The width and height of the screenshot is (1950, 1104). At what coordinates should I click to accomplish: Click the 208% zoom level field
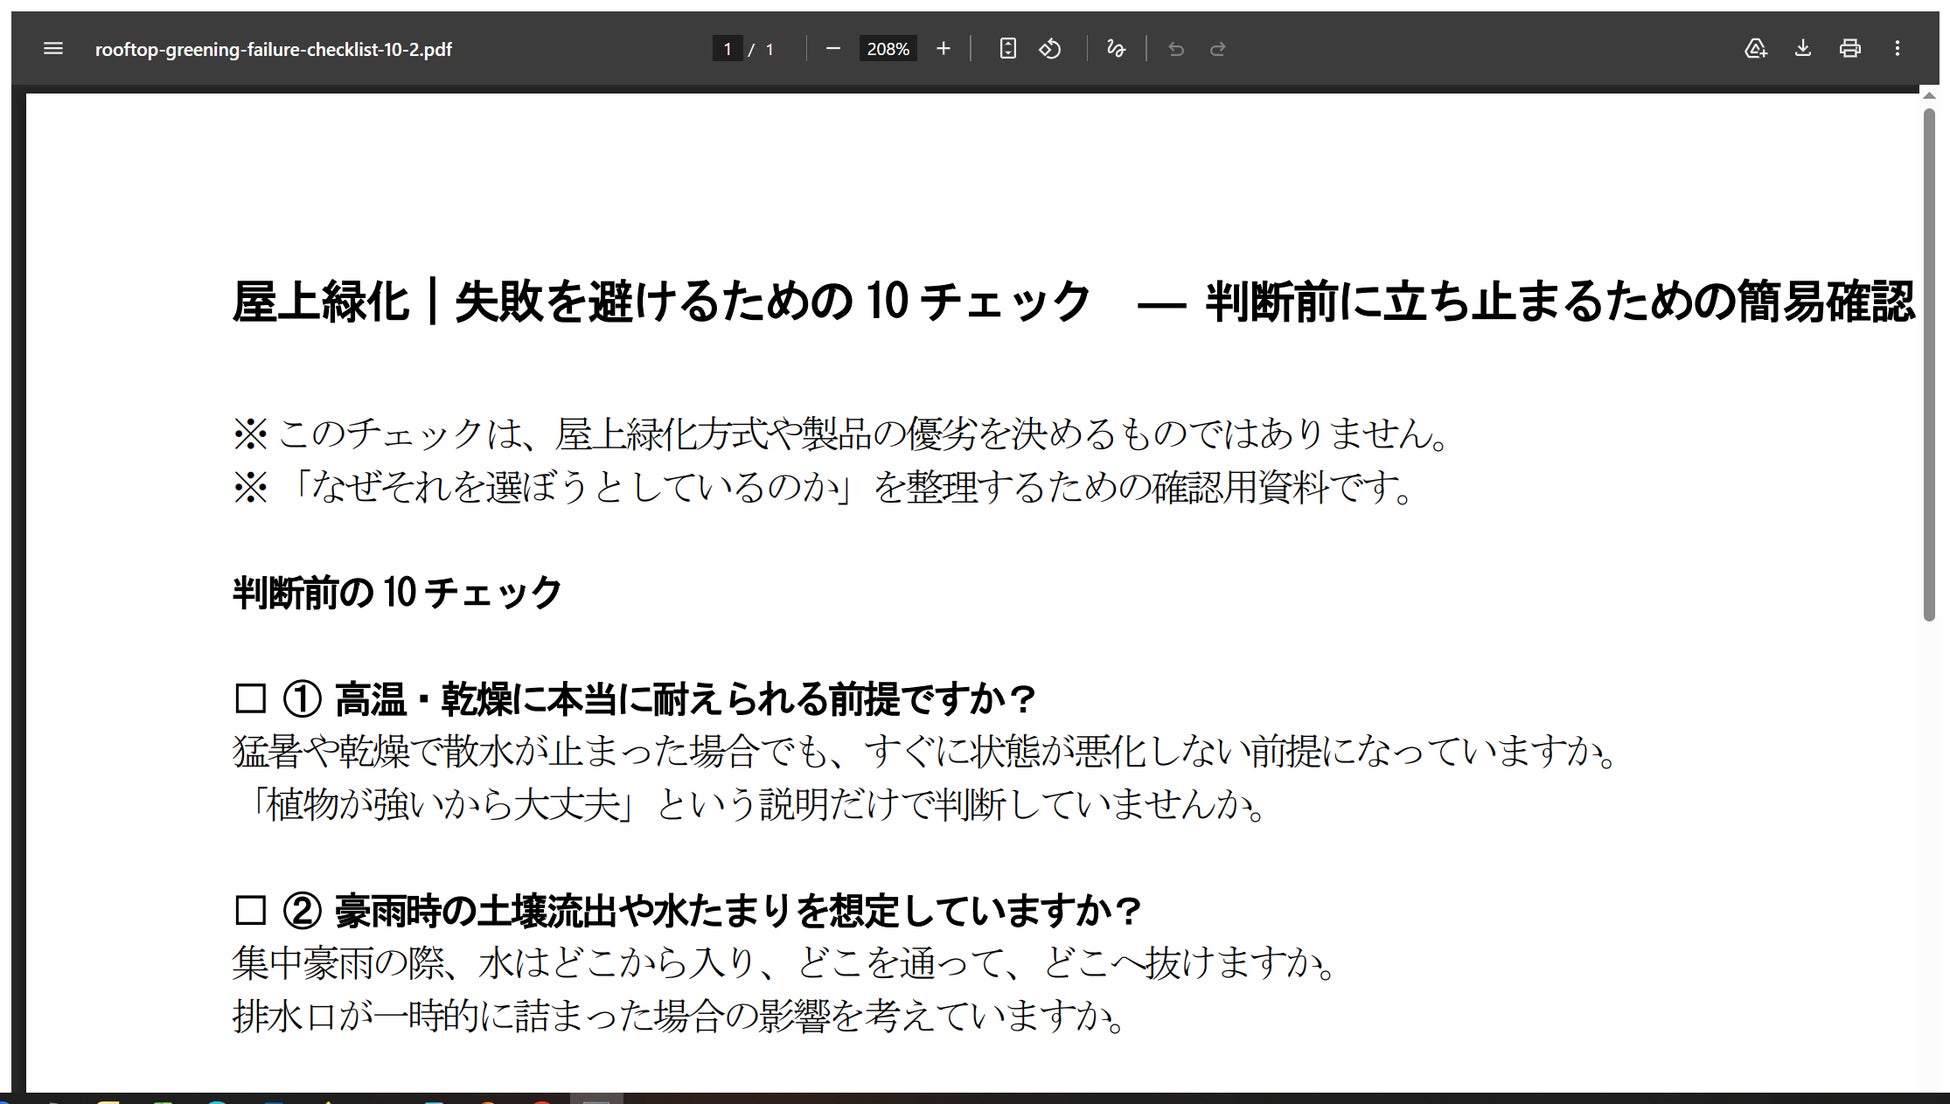pyautogui.click(x=887, y=49)
